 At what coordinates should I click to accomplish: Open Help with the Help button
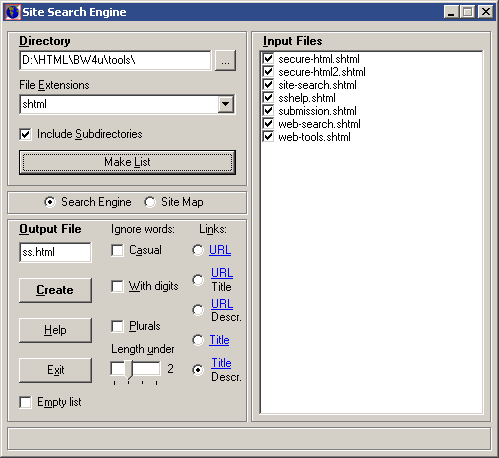[x=55, y=330]
